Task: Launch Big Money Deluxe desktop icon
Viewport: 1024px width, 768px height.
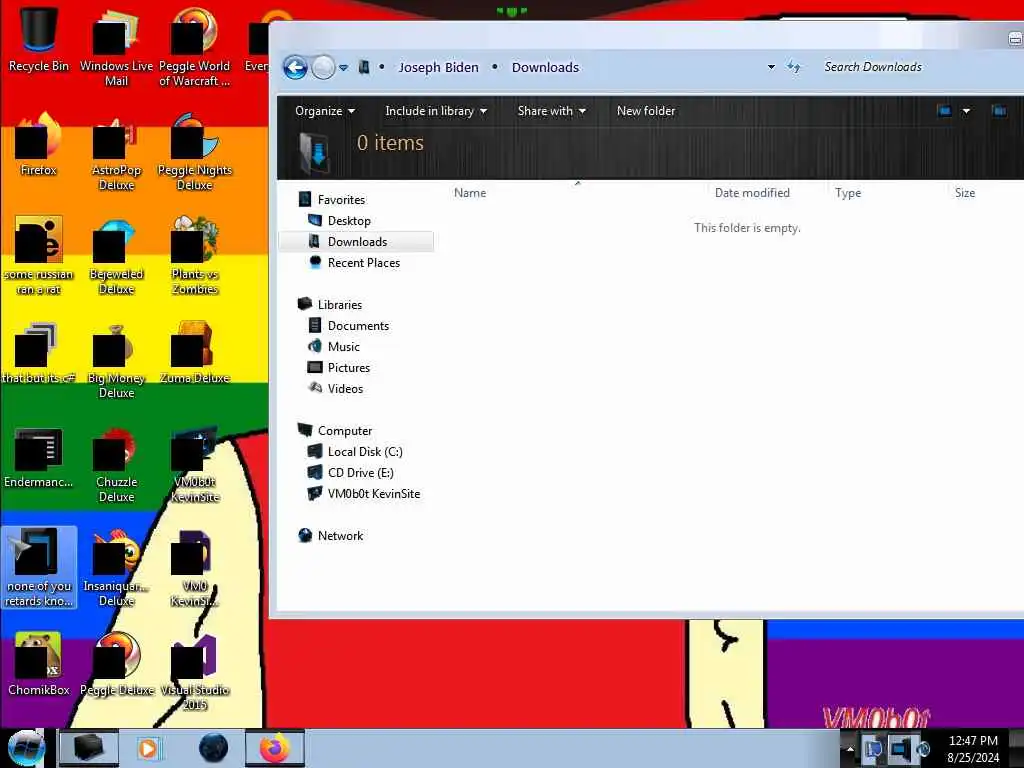Action: (116, 360)
